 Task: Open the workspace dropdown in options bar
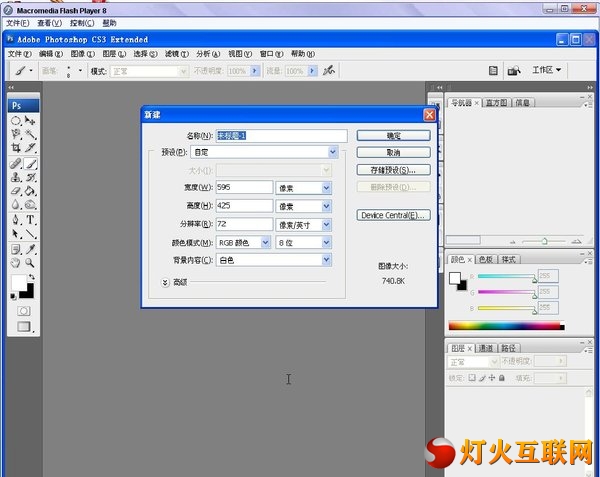pos(546,70)
